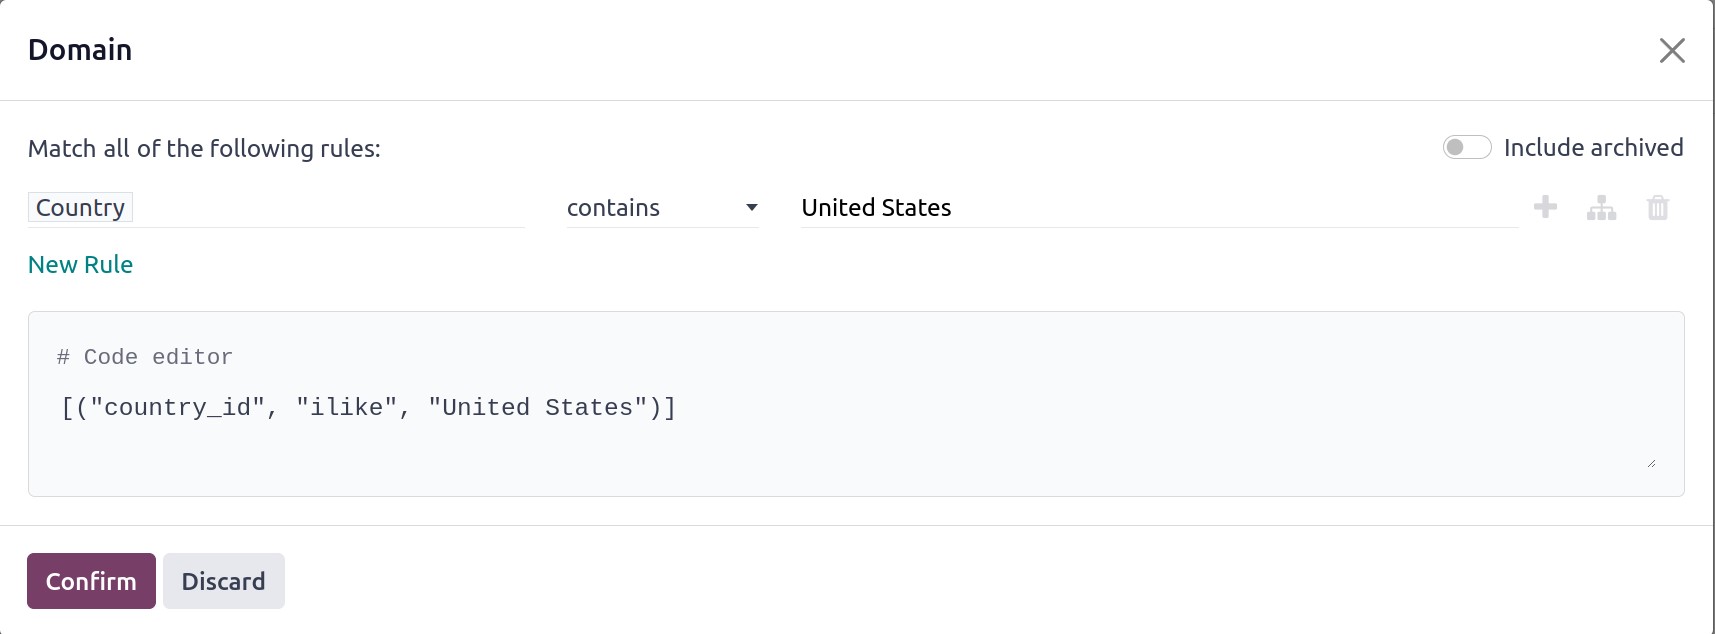
Task: Open the Country field selector
Action: click(81, 208)
